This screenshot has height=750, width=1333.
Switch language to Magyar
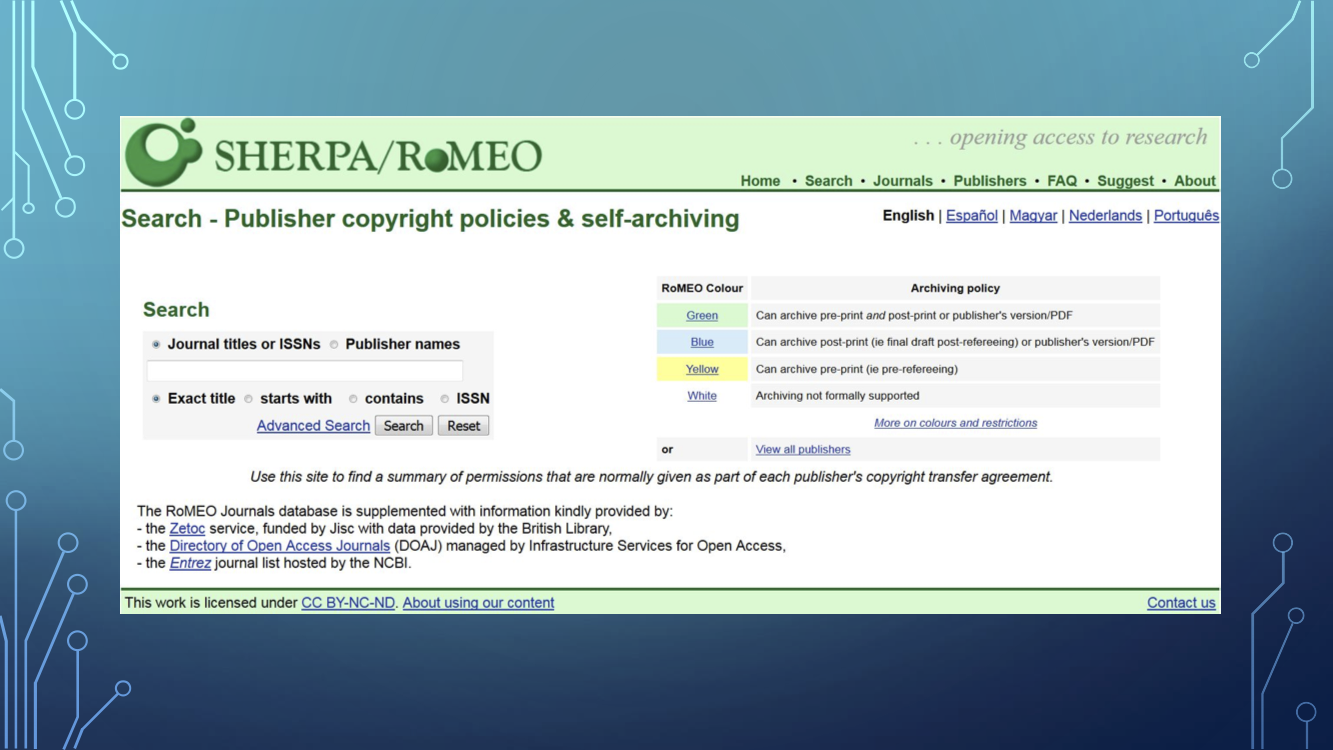[x=1033, y=216]
